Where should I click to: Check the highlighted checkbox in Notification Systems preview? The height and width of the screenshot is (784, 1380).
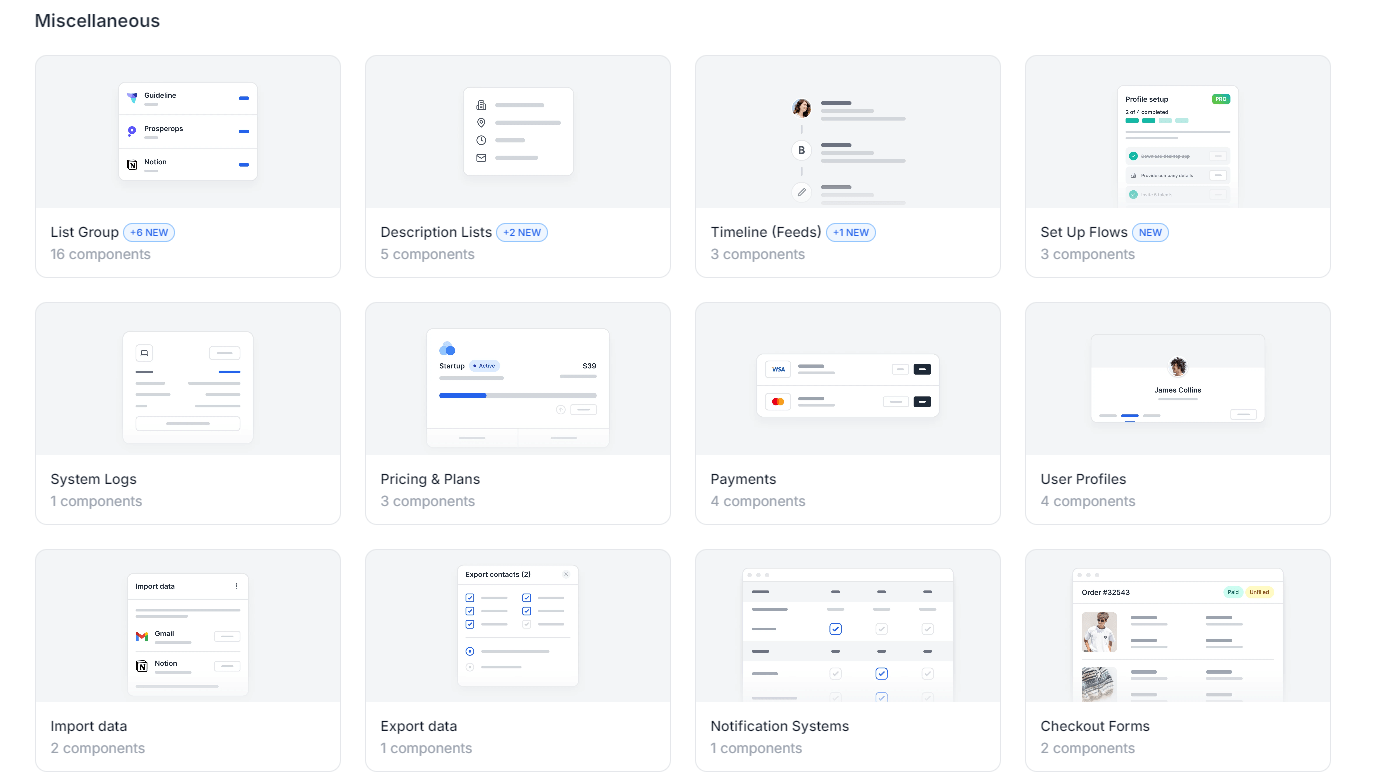click(835, 629)
